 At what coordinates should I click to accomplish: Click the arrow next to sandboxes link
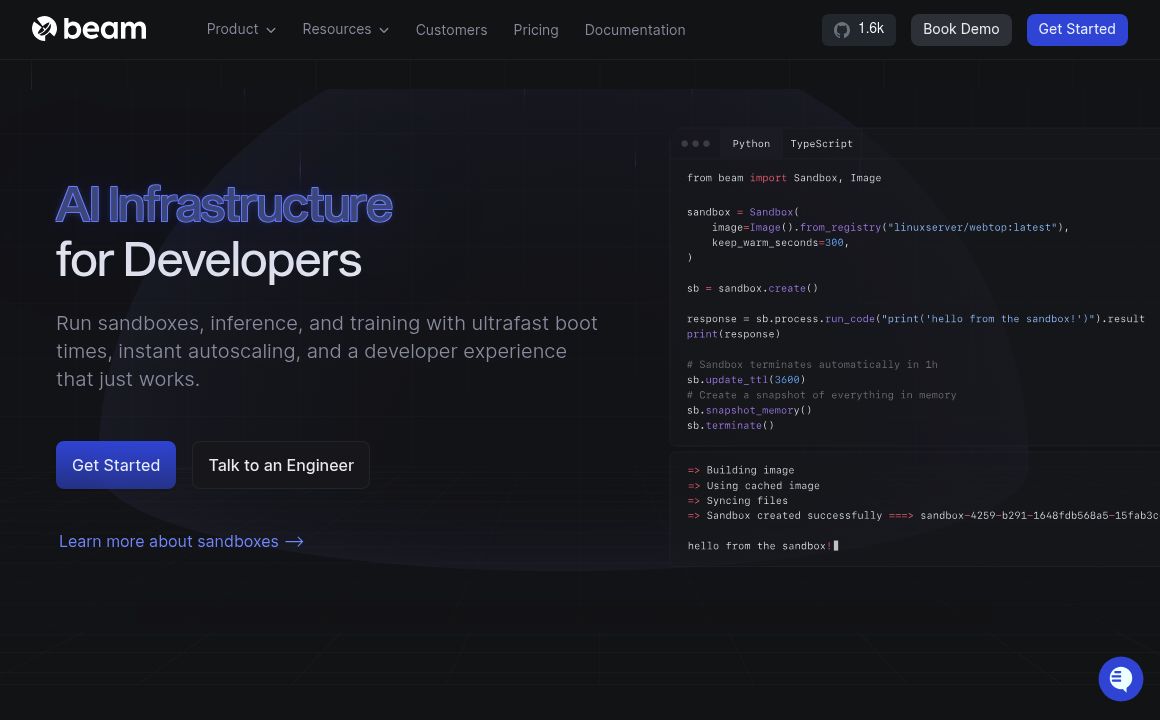point(294,542)
